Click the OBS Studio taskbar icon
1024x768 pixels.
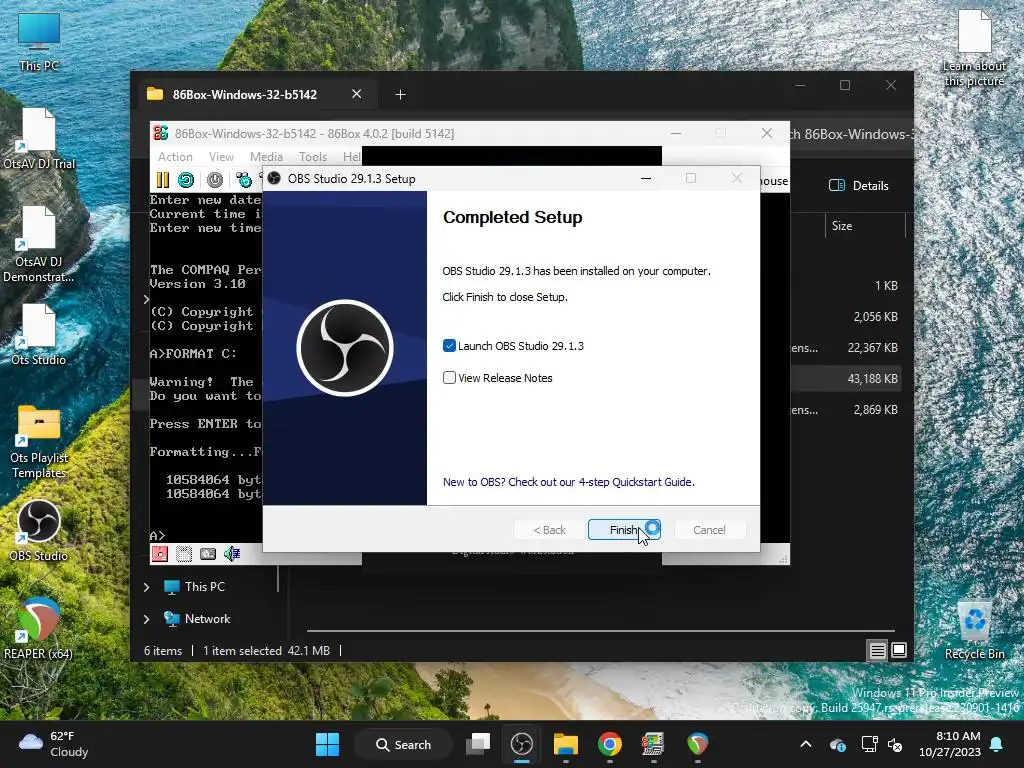[521, 744]
